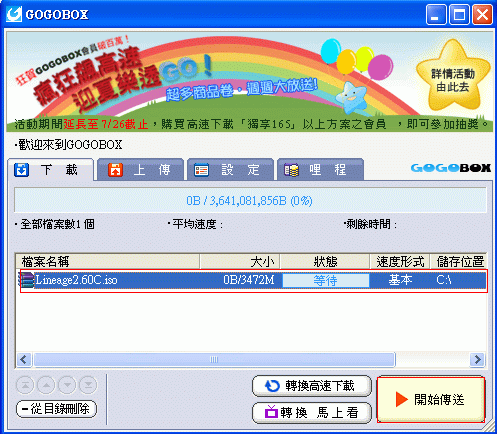Screen dimensions: 497x434
Task: Click the 轉換高速下載 button
Action: (312, 386)
